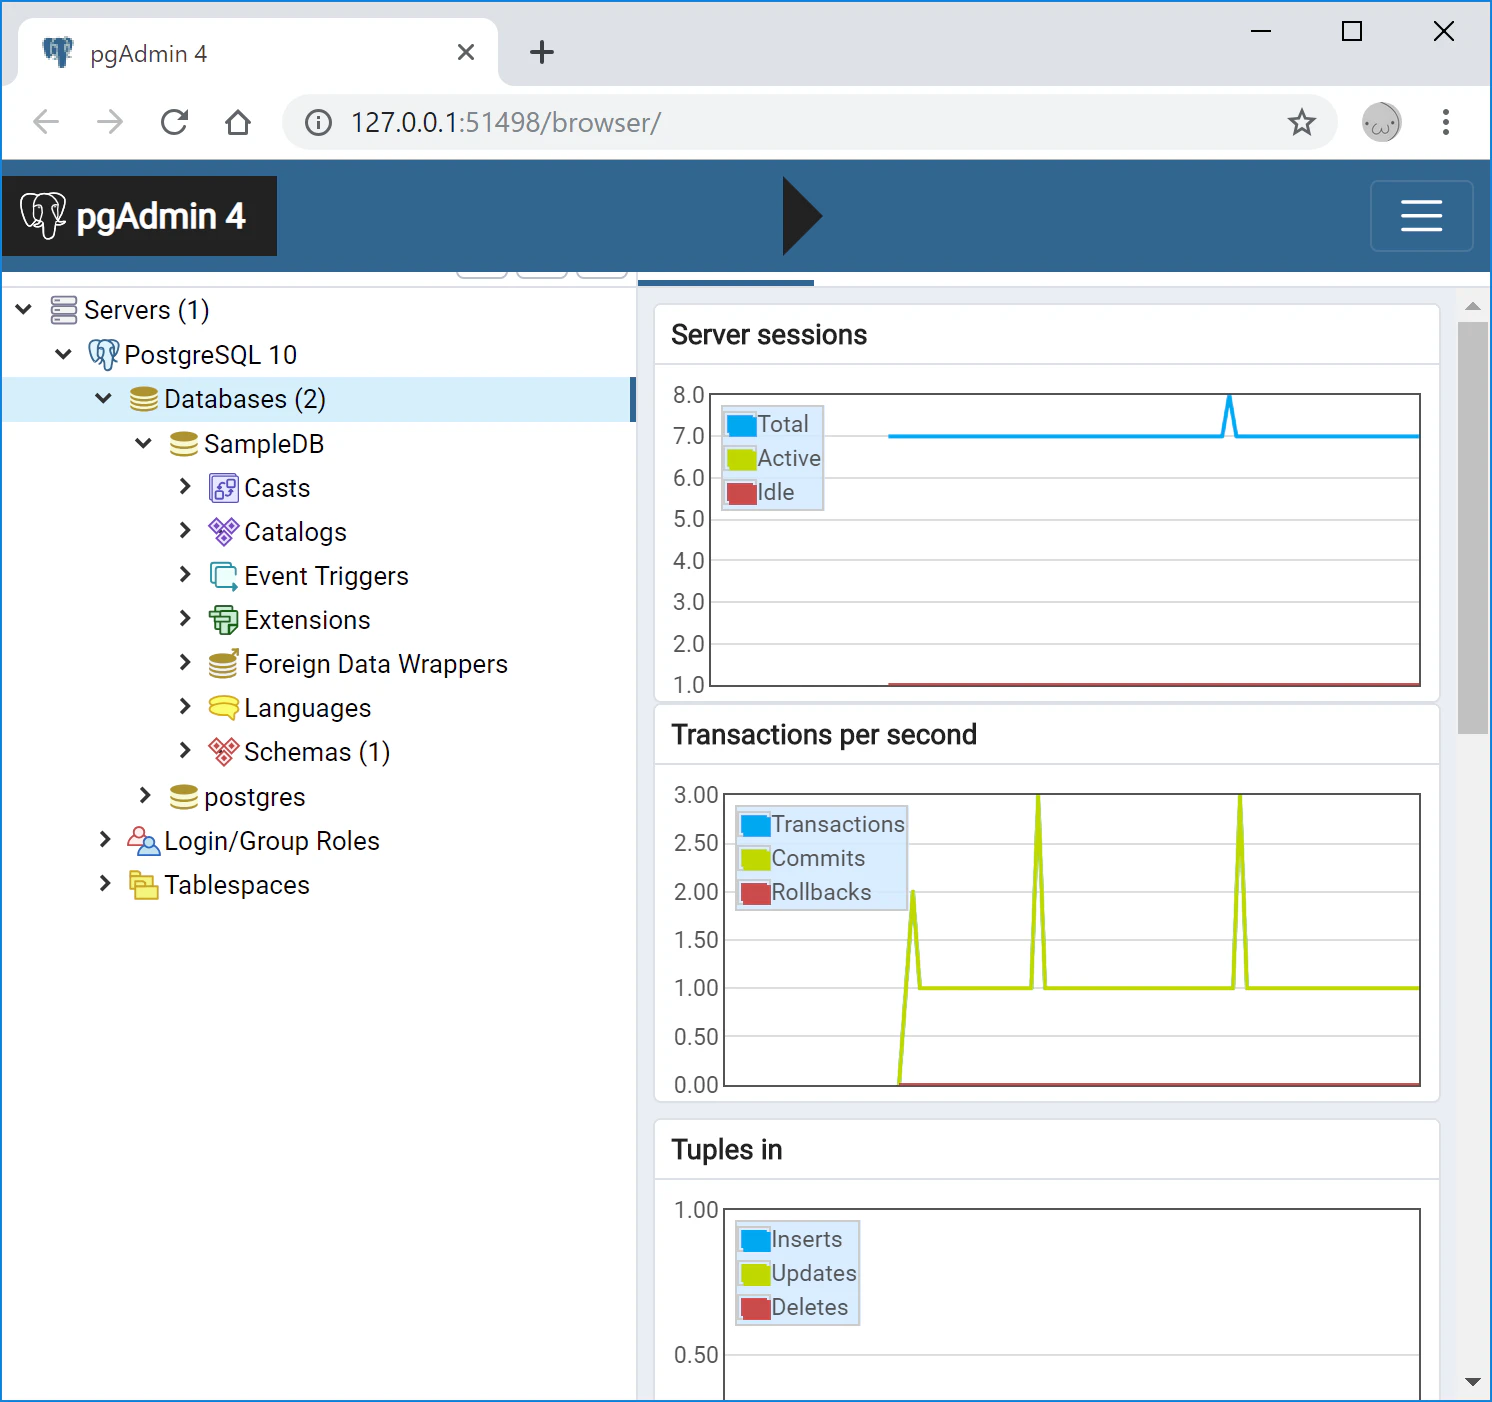Collapse the PostgreSQL 10 server node
The width and height of the screenshot is (1492, 1402).
63,354
